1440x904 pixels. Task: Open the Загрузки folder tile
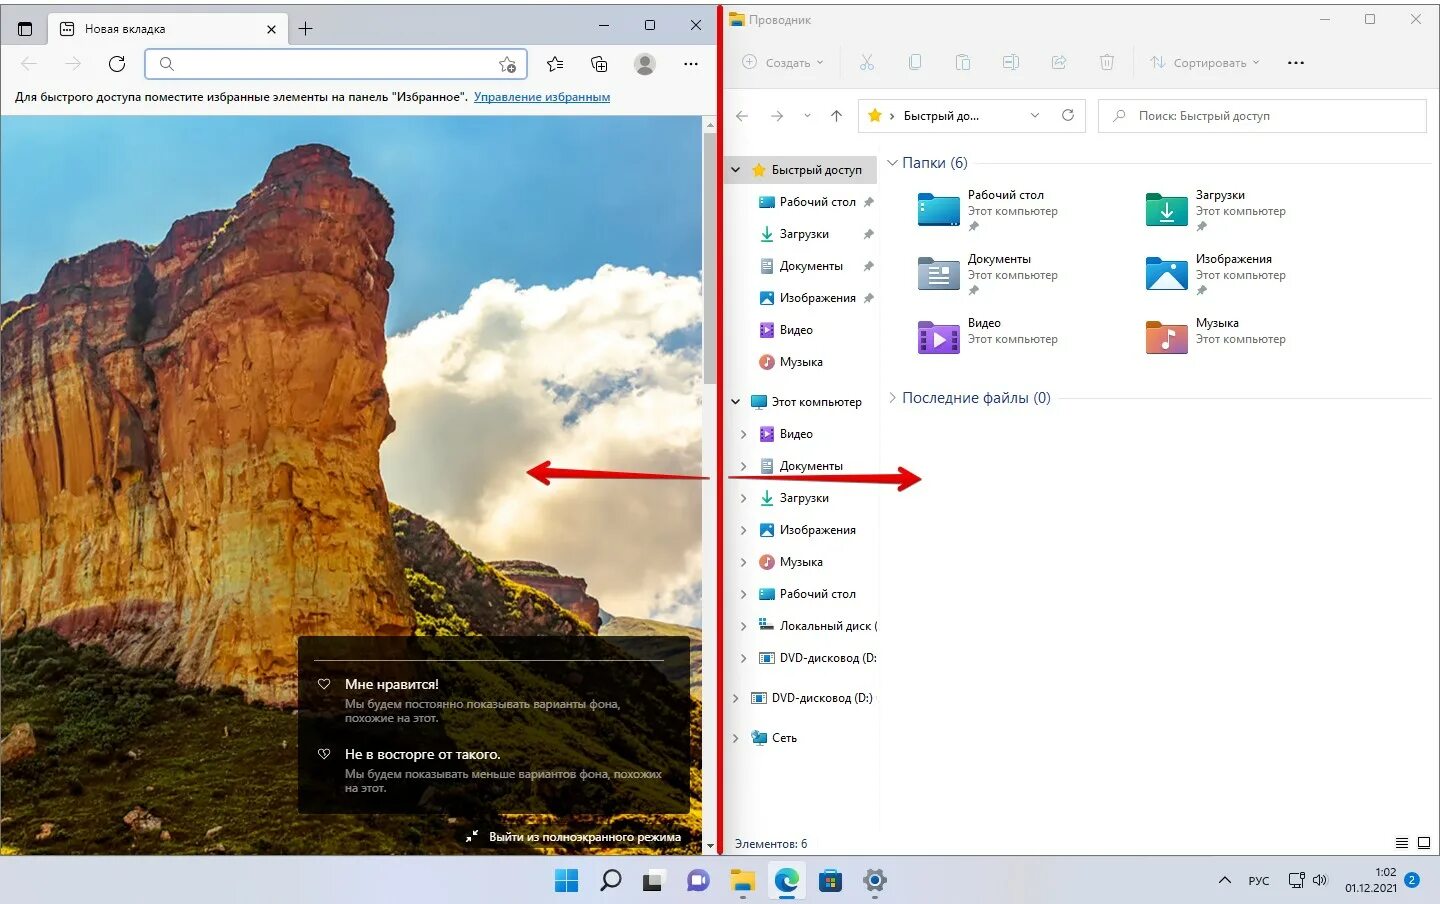[1215, 211]
